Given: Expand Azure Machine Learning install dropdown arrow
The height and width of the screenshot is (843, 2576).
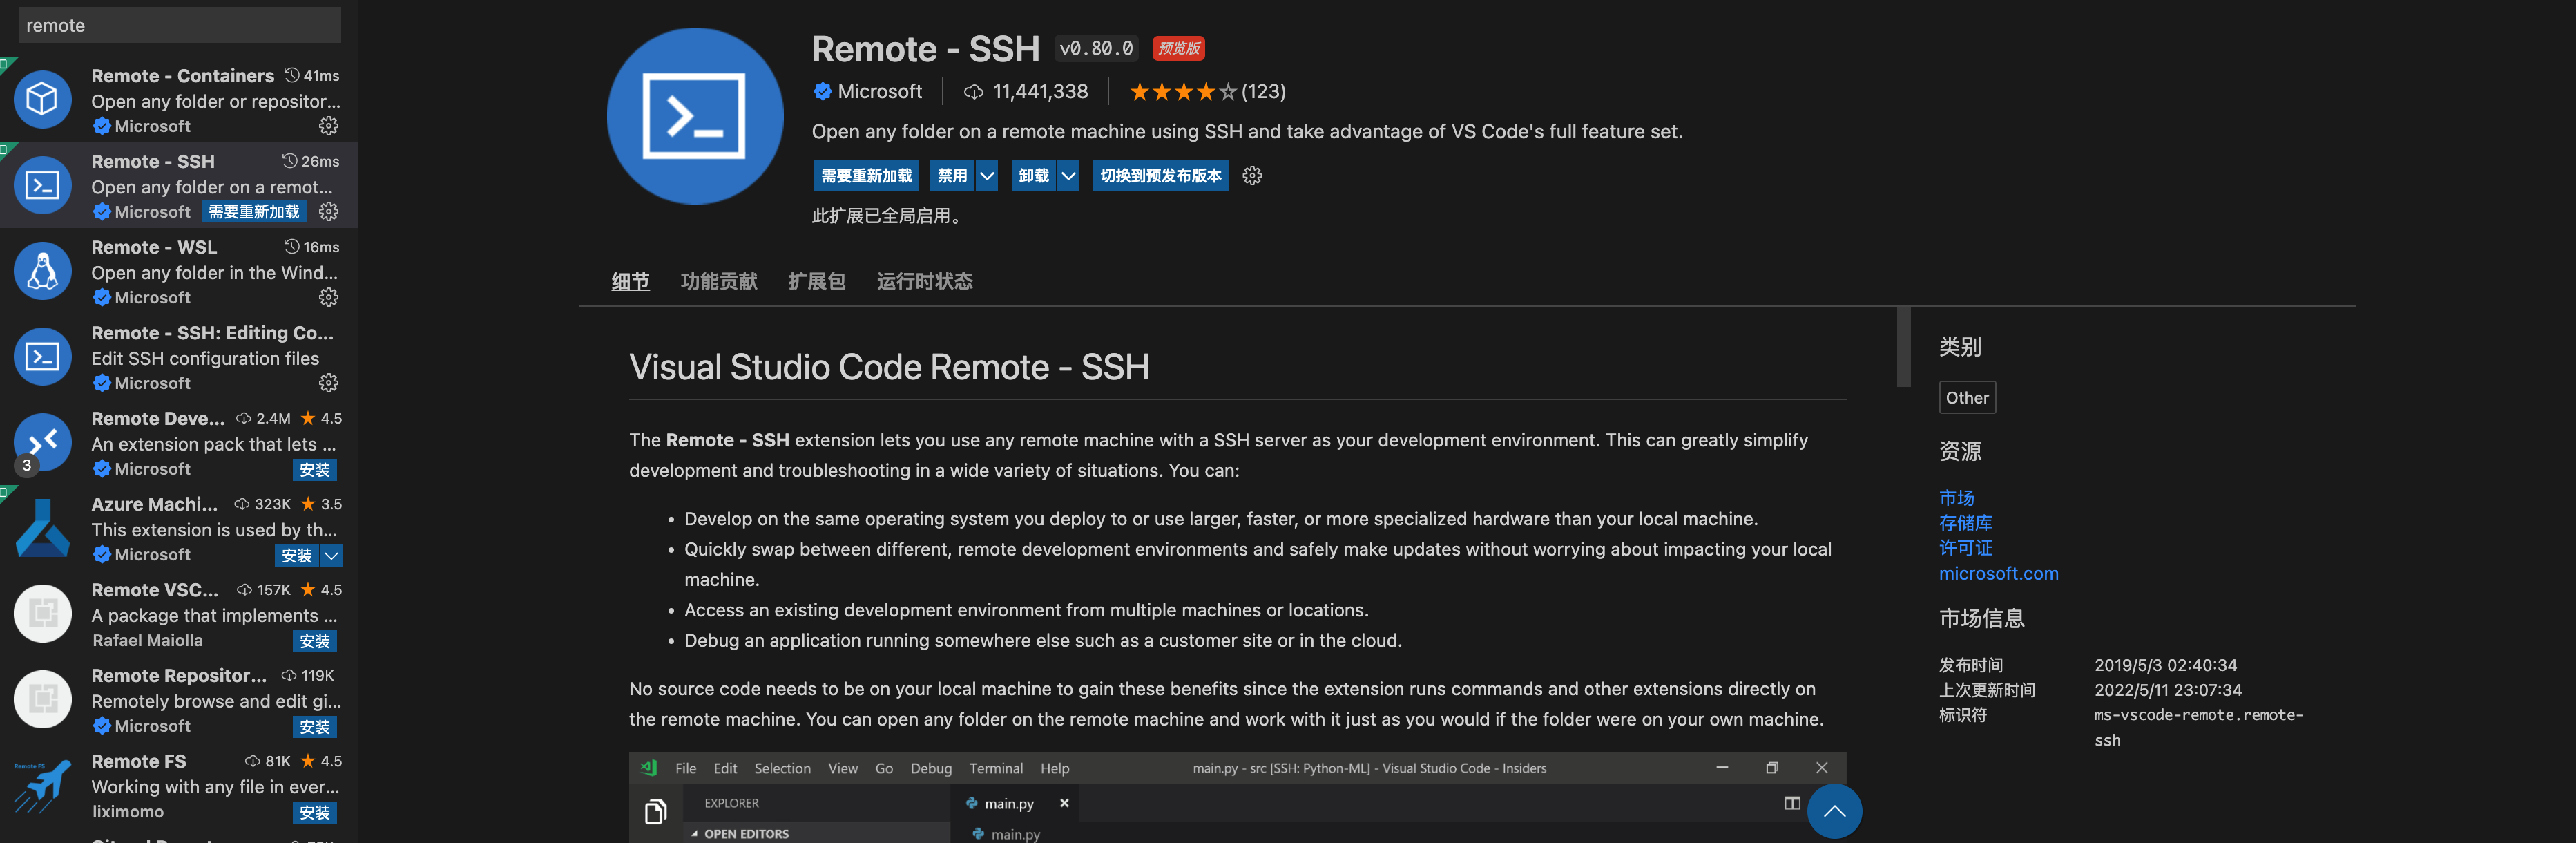Looking at the screenshot, I should tap(331, 555).
